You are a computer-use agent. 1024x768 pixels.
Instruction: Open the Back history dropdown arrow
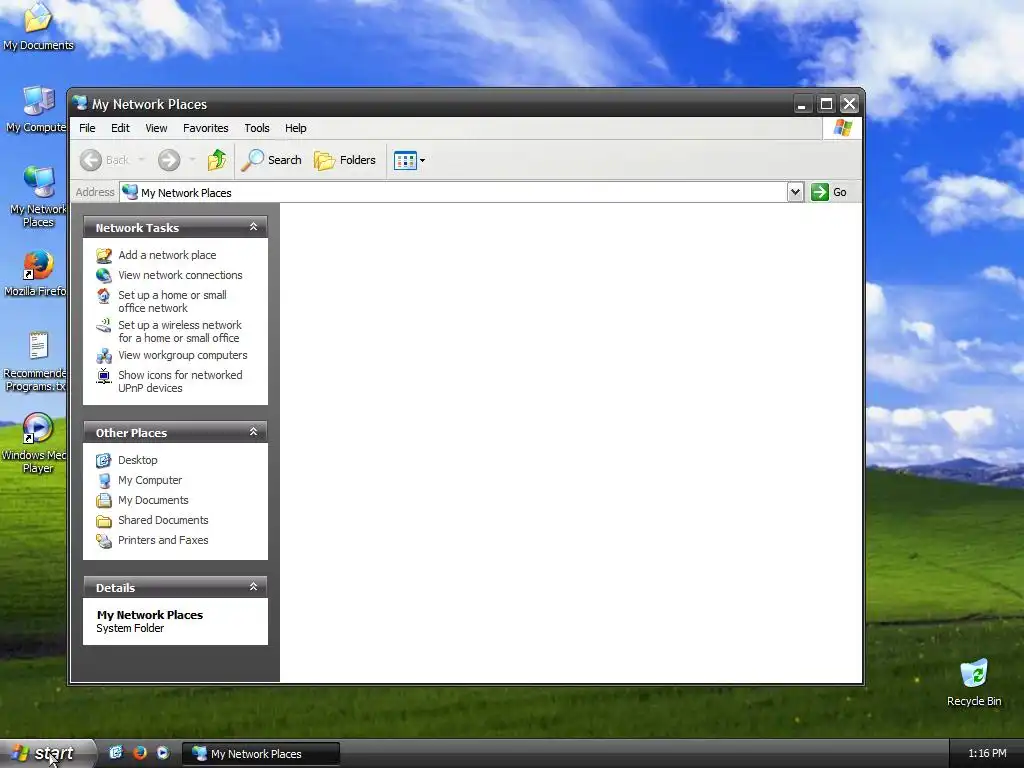click(x=141, y=160)
